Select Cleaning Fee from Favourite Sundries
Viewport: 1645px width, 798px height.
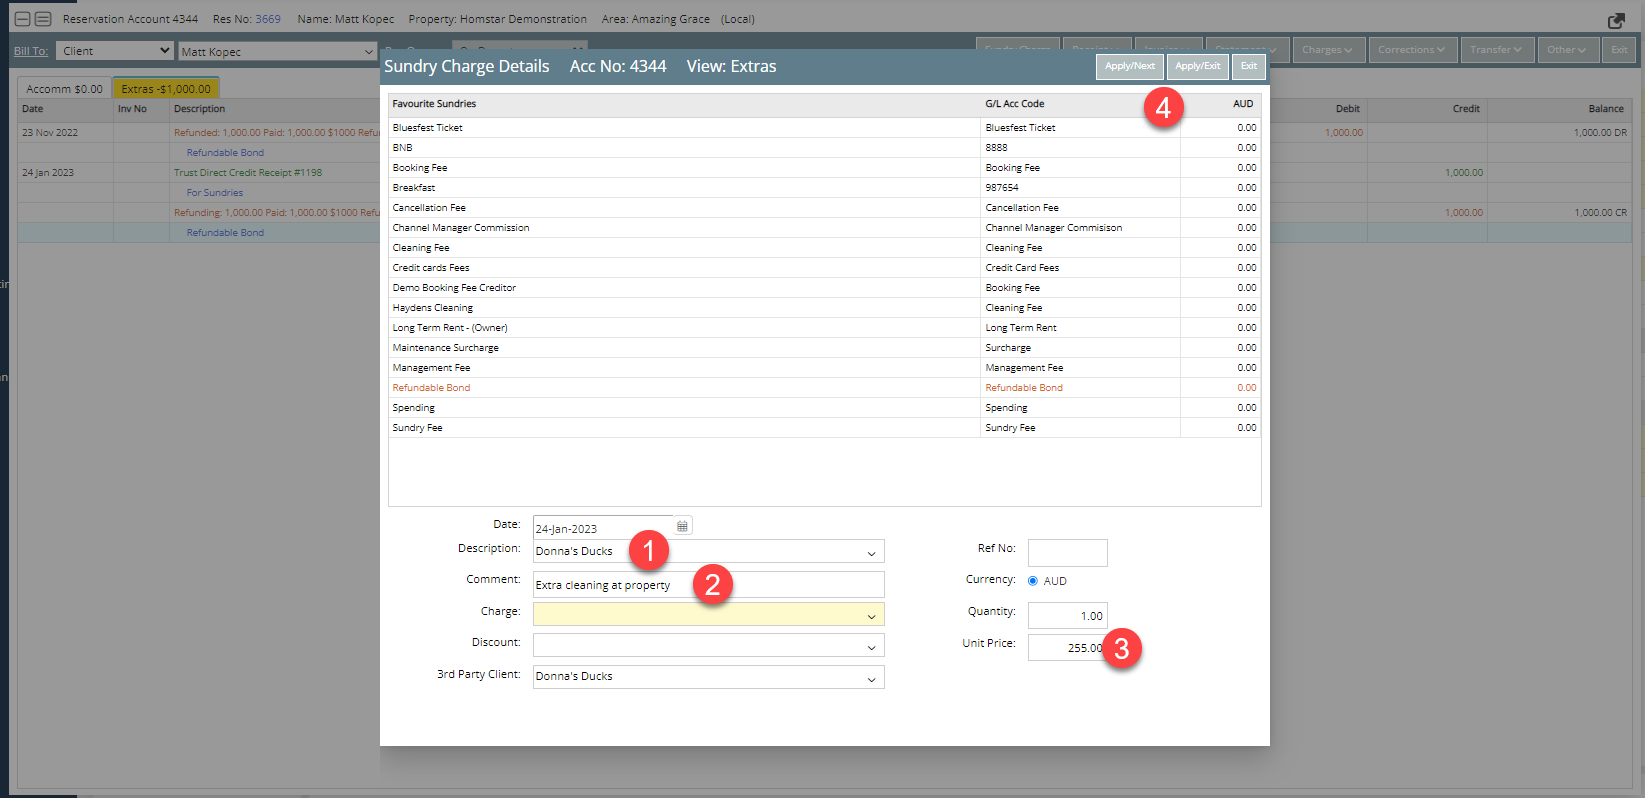[x=421, y=248]
